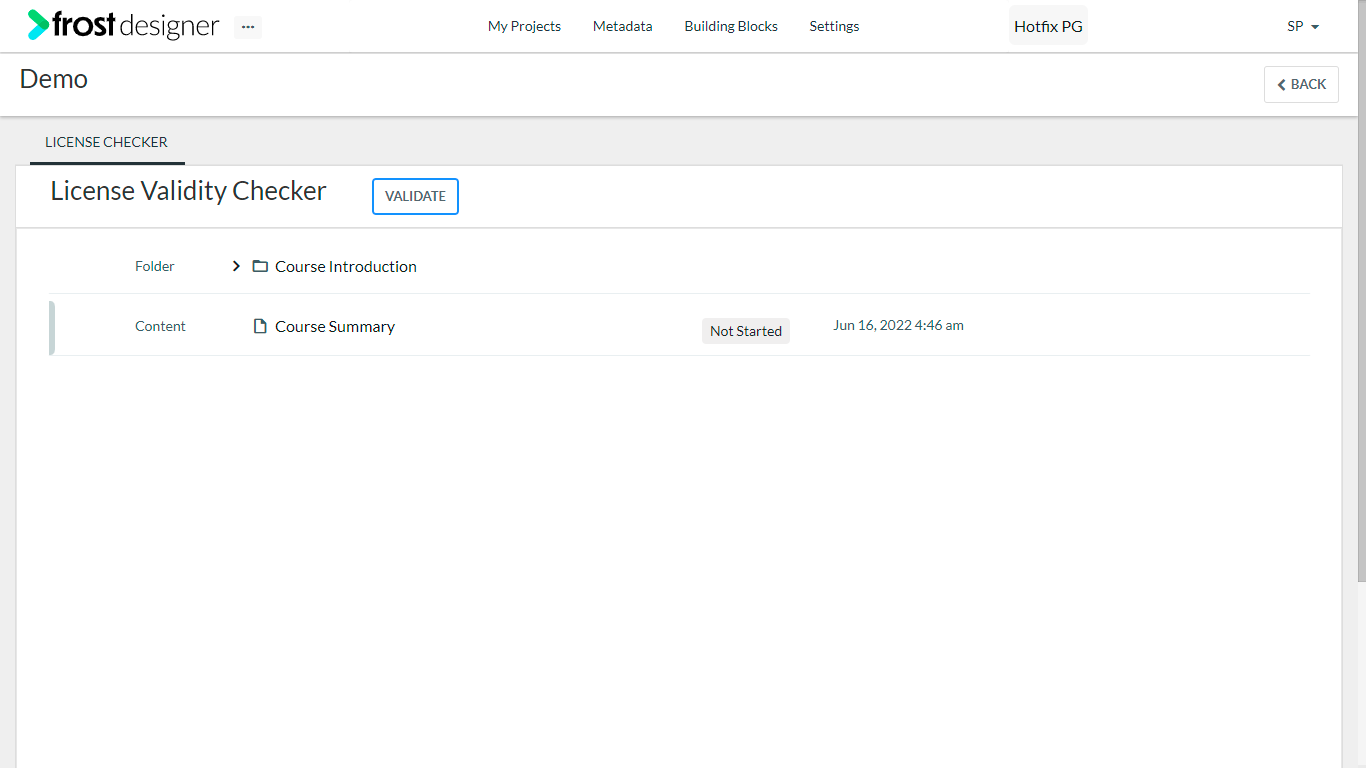Select the Course Introduction row label
The height and width of the screenshot is (768, 1366).
coord(346,266)
